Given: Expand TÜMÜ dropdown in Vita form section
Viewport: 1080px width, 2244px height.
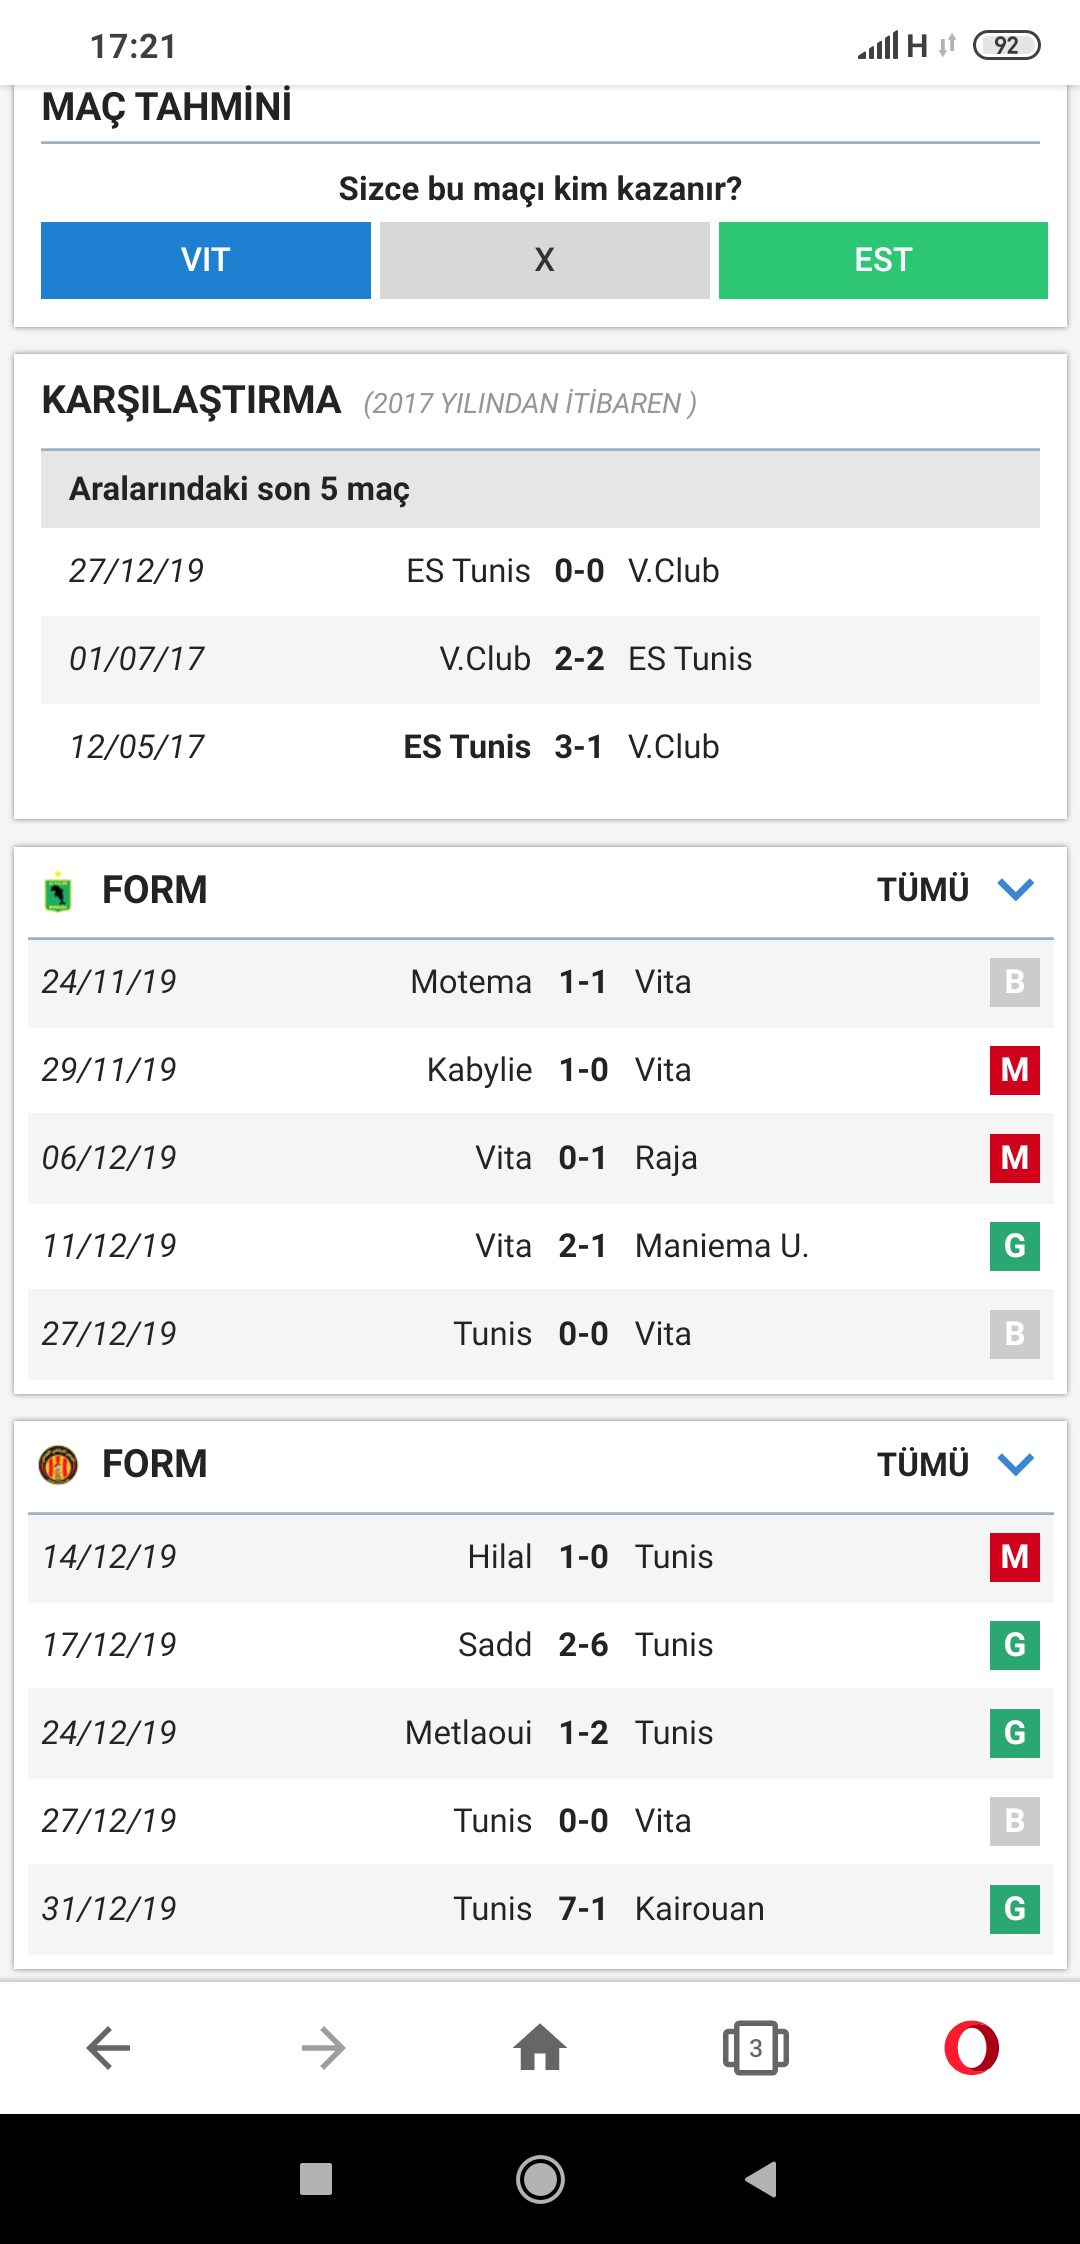Looking at the screenshot, I should pyautogui.click(x=955, y=889).
